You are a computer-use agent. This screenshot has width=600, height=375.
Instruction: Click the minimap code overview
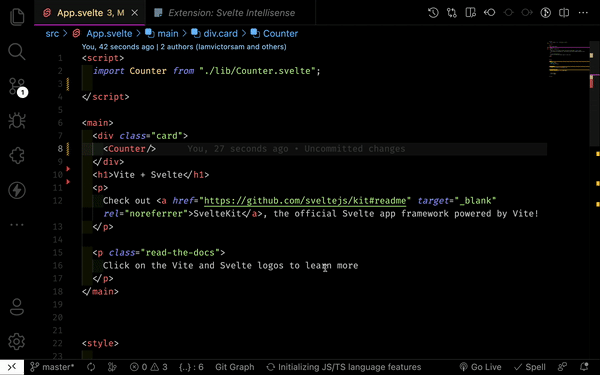568,60
